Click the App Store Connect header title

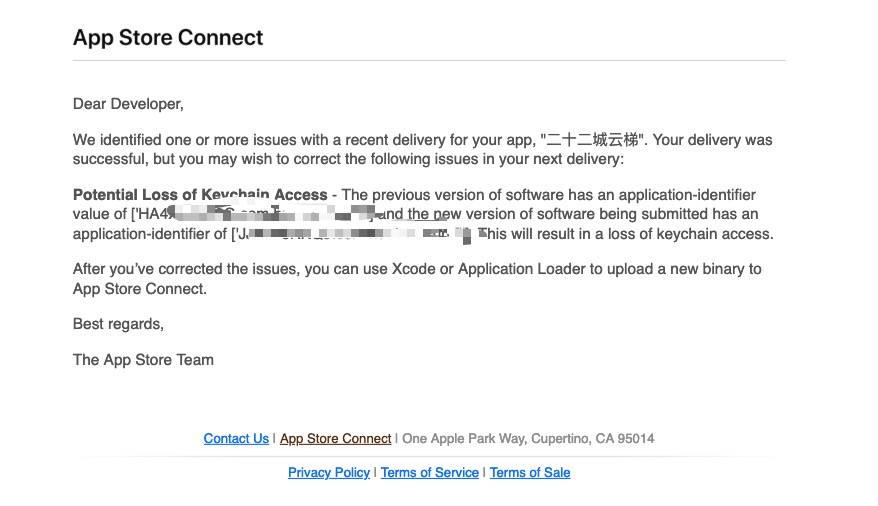tap(168, 38)
